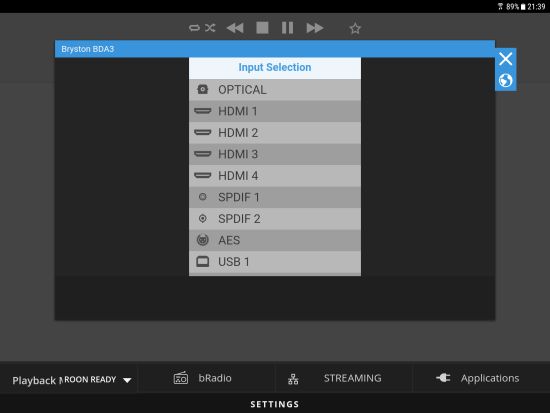Open the STREAMING tab
This screenshot has width=550, height=413.
tap(344, 378)
